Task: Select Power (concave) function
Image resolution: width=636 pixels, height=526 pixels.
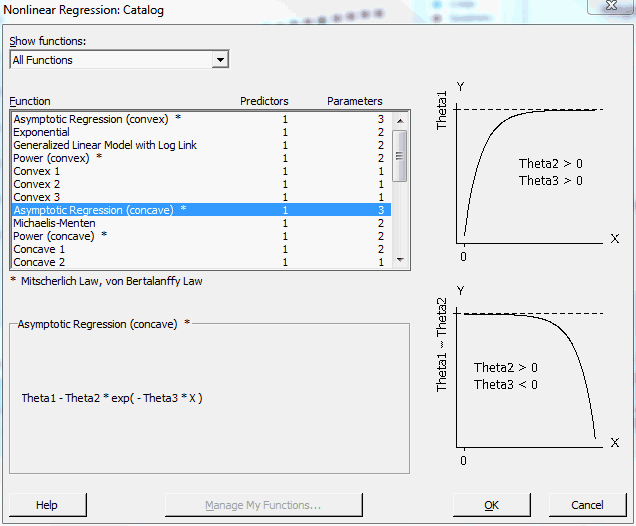Action: click(60, 236)
